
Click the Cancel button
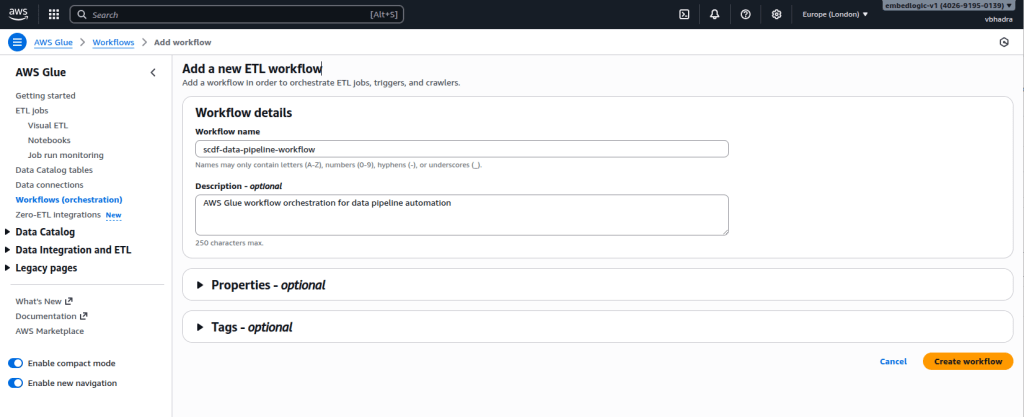(x=893, y=361)
